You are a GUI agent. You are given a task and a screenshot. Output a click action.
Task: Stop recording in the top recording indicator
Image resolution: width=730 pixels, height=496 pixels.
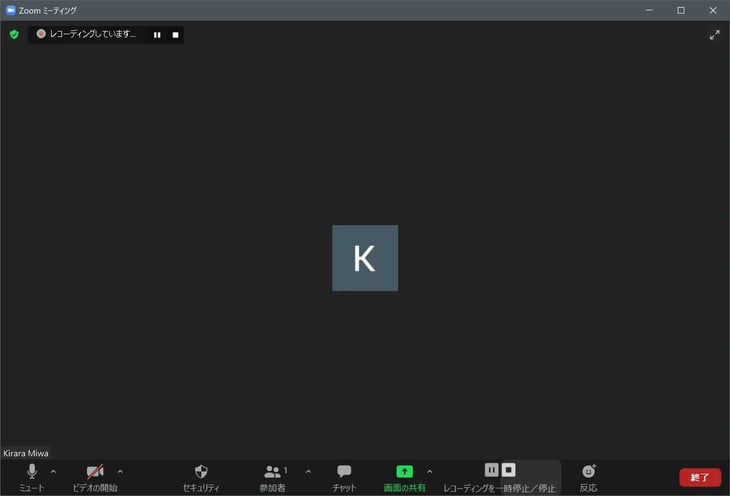coord(175,34)
